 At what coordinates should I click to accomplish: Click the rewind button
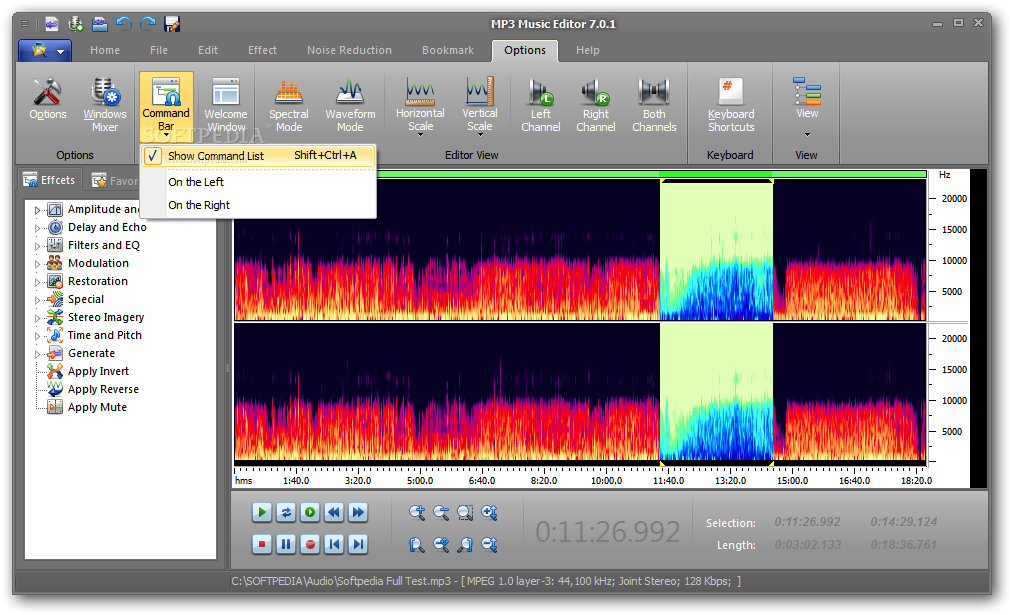(x=334, y=512)
